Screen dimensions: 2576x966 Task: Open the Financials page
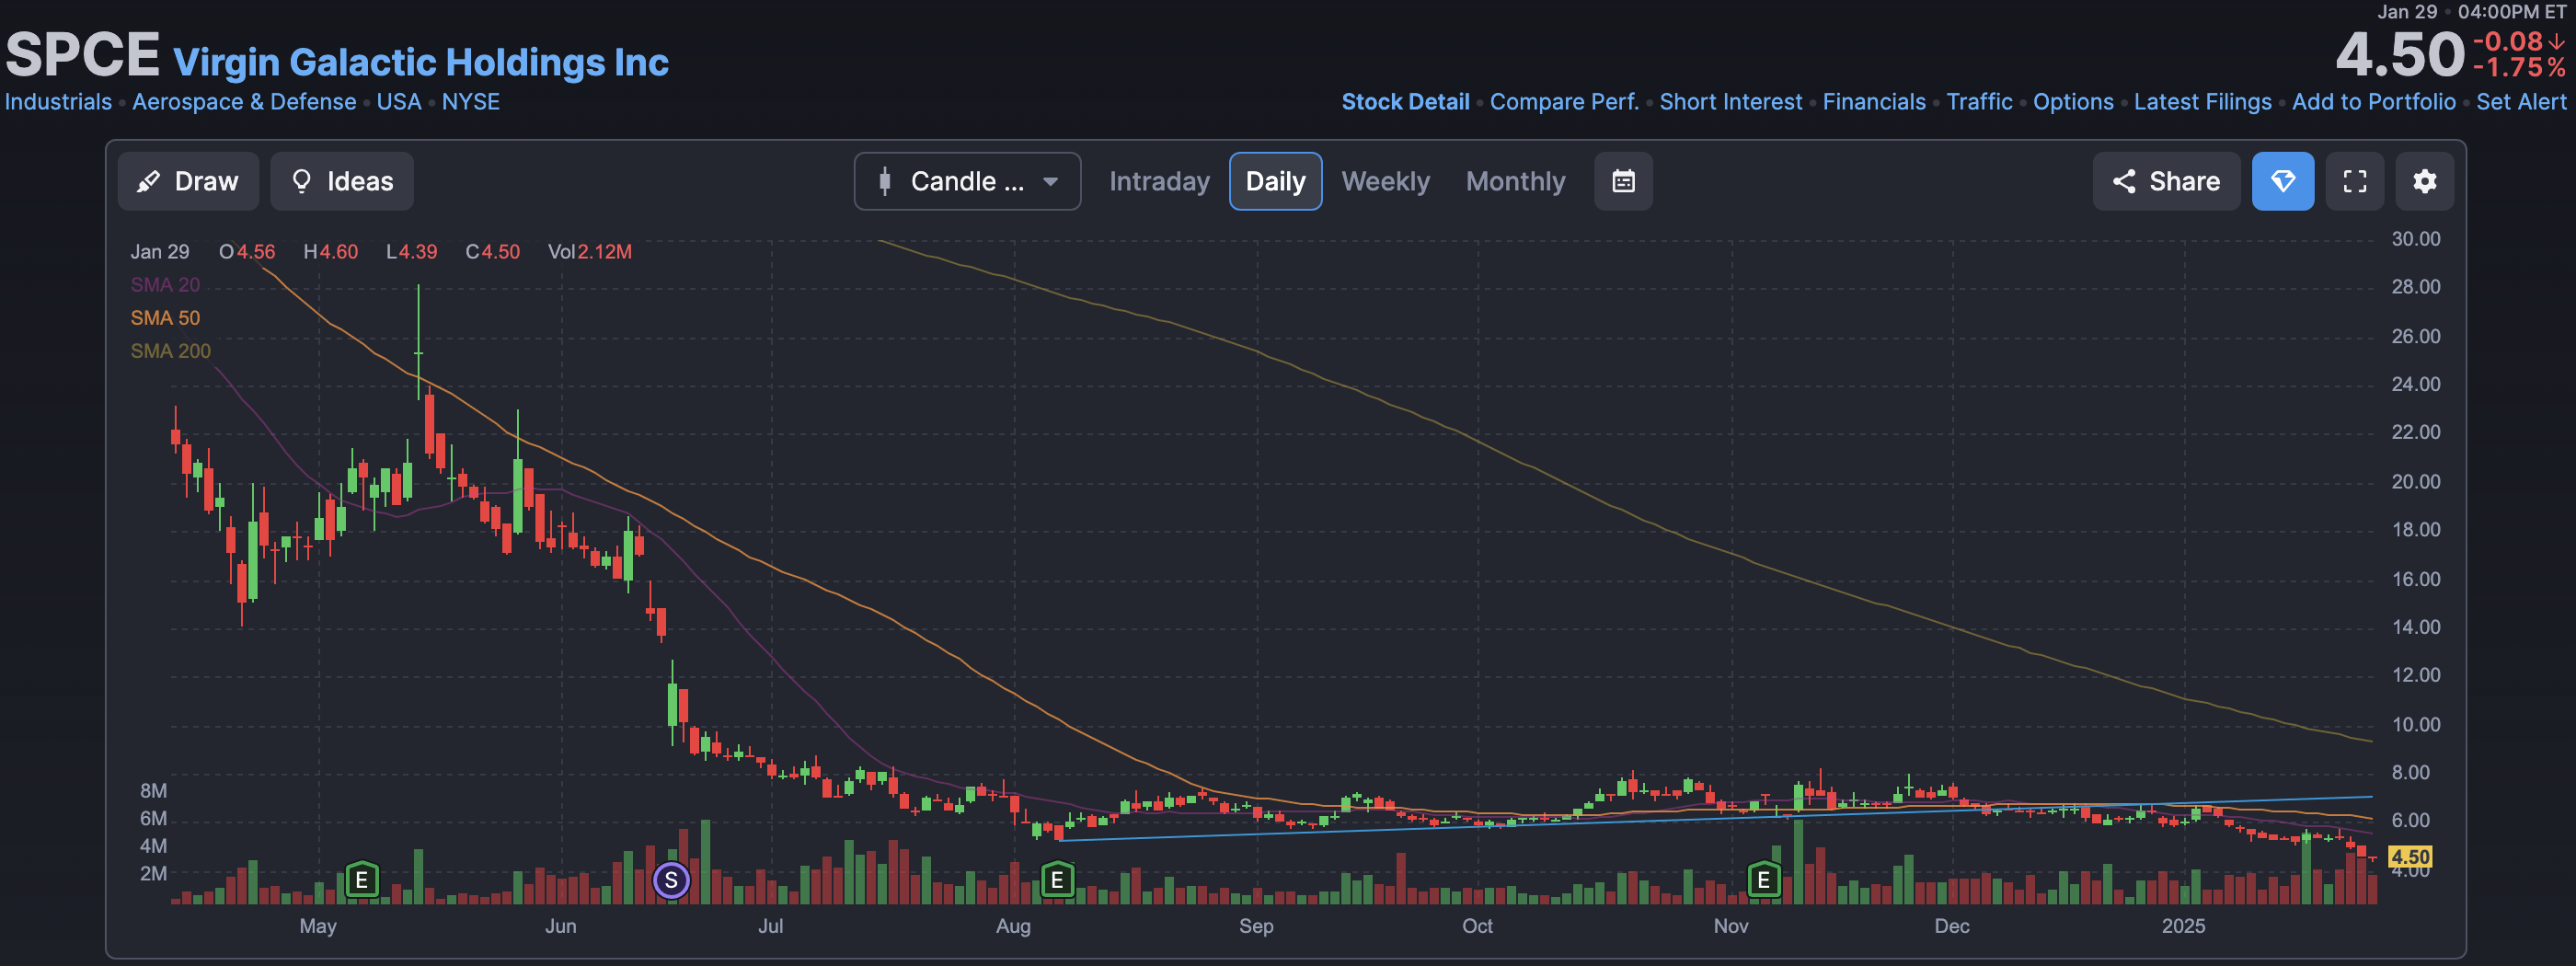(1874, 102)
